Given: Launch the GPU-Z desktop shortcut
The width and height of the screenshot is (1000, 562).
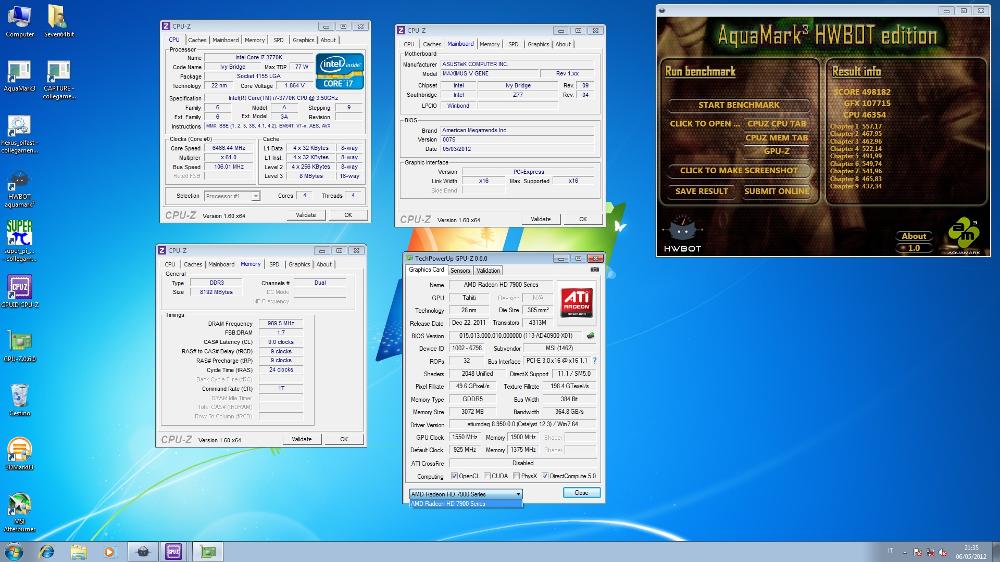Looking at the screenshot, I should click(x=19, y=346).
